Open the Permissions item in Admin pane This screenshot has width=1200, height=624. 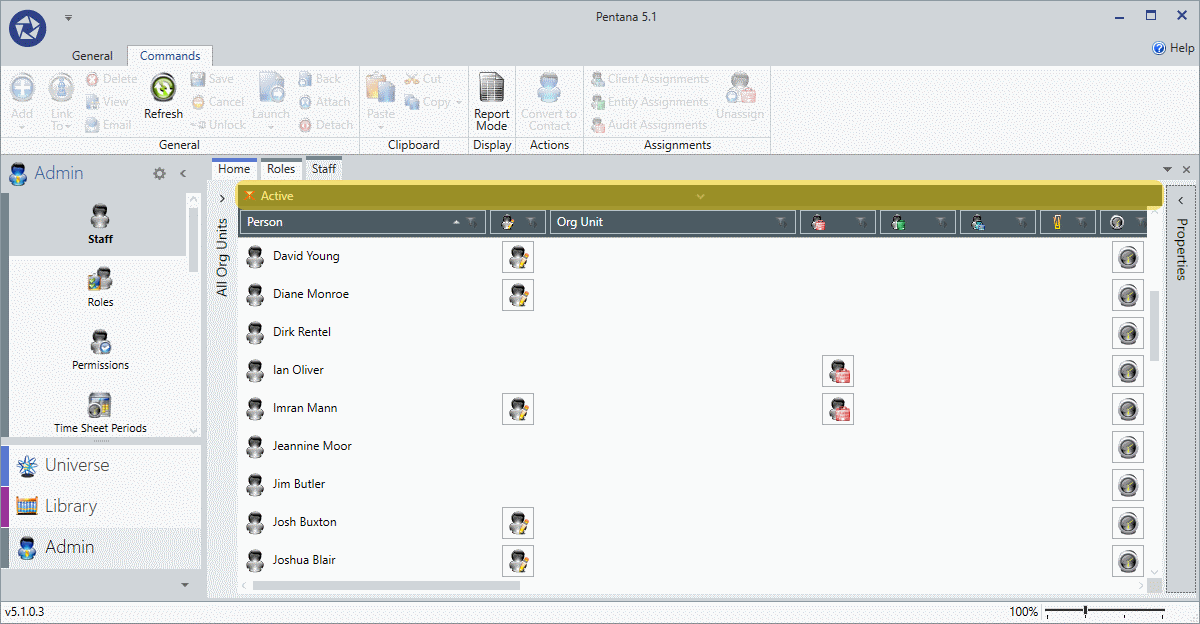click(100, 350)
